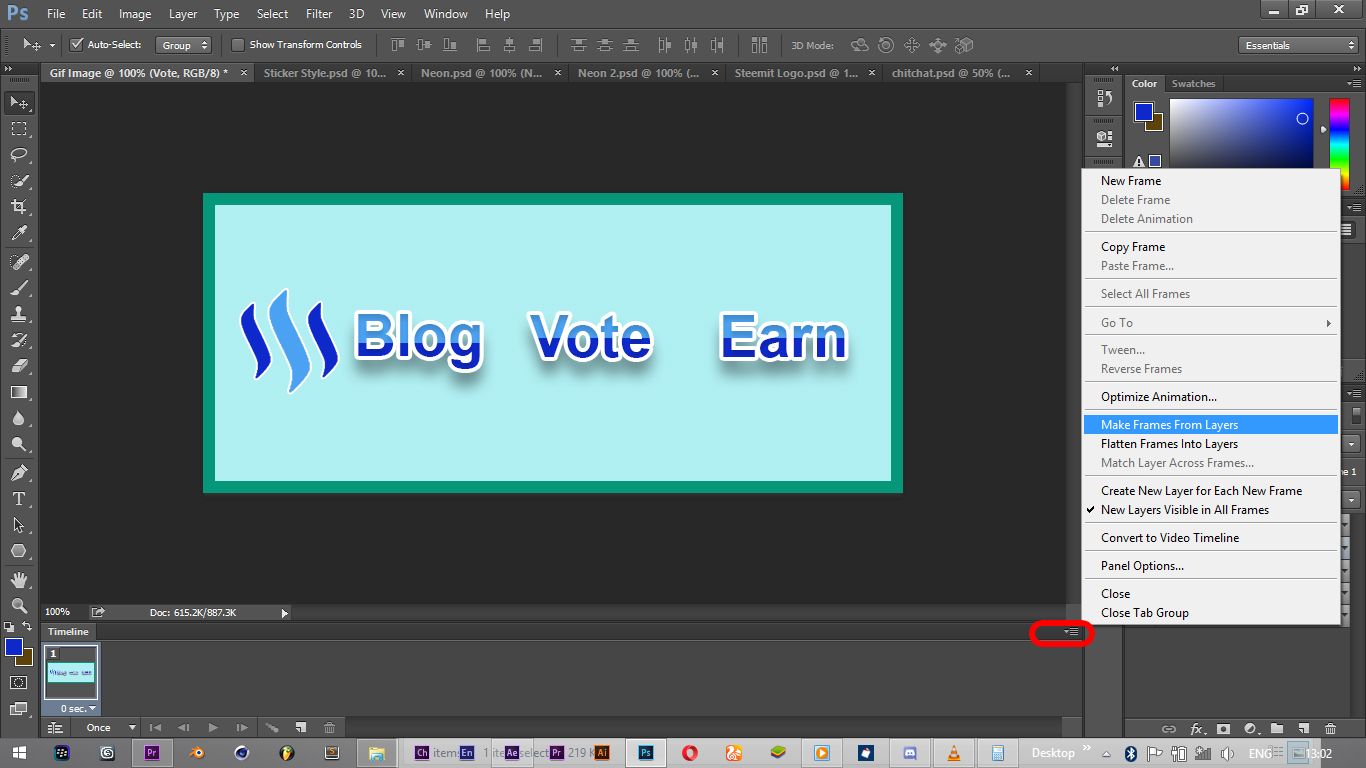The image size is (1366, 768).
Task: Choose Flatten Frames Into Layers
Action: tap(1210, 444)
